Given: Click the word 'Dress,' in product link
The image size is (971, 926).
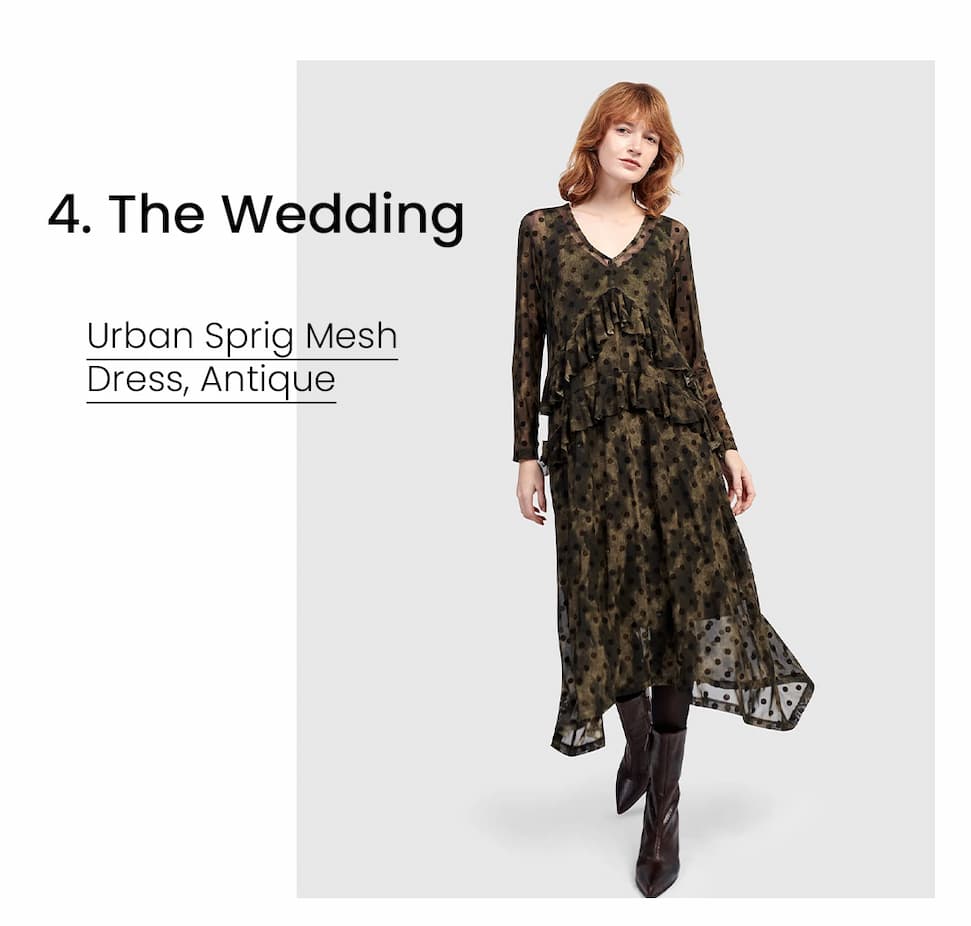Looking at the screenshot, I should pos(138,379).
